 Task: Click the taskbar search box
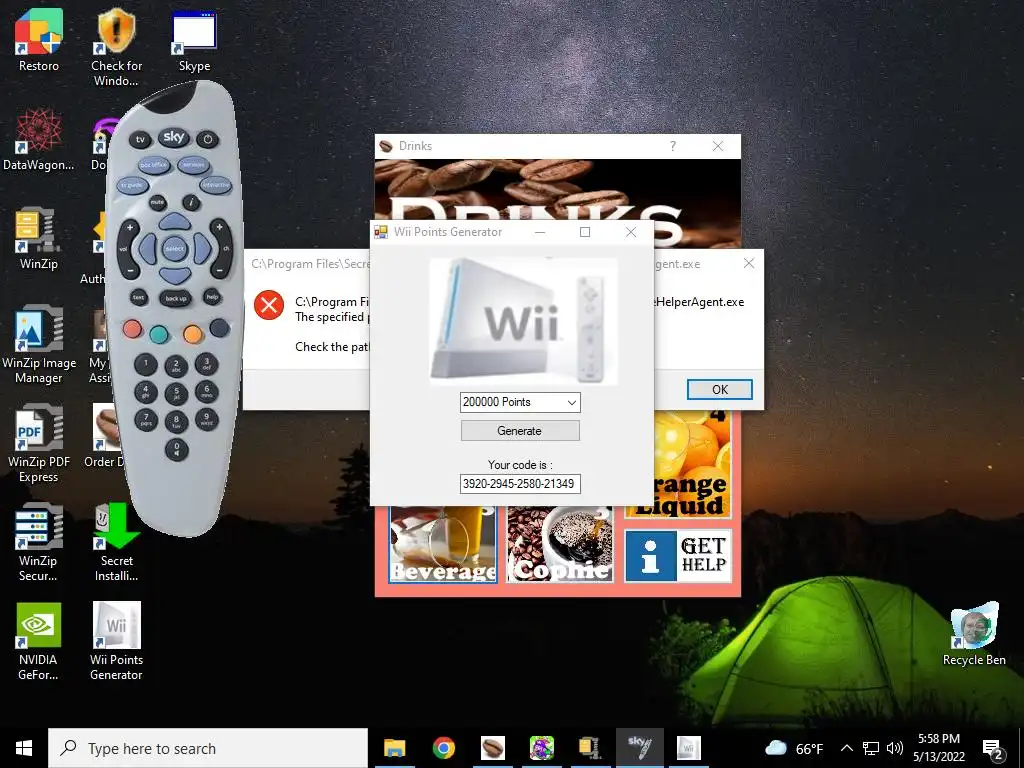(x=208, y=748)
